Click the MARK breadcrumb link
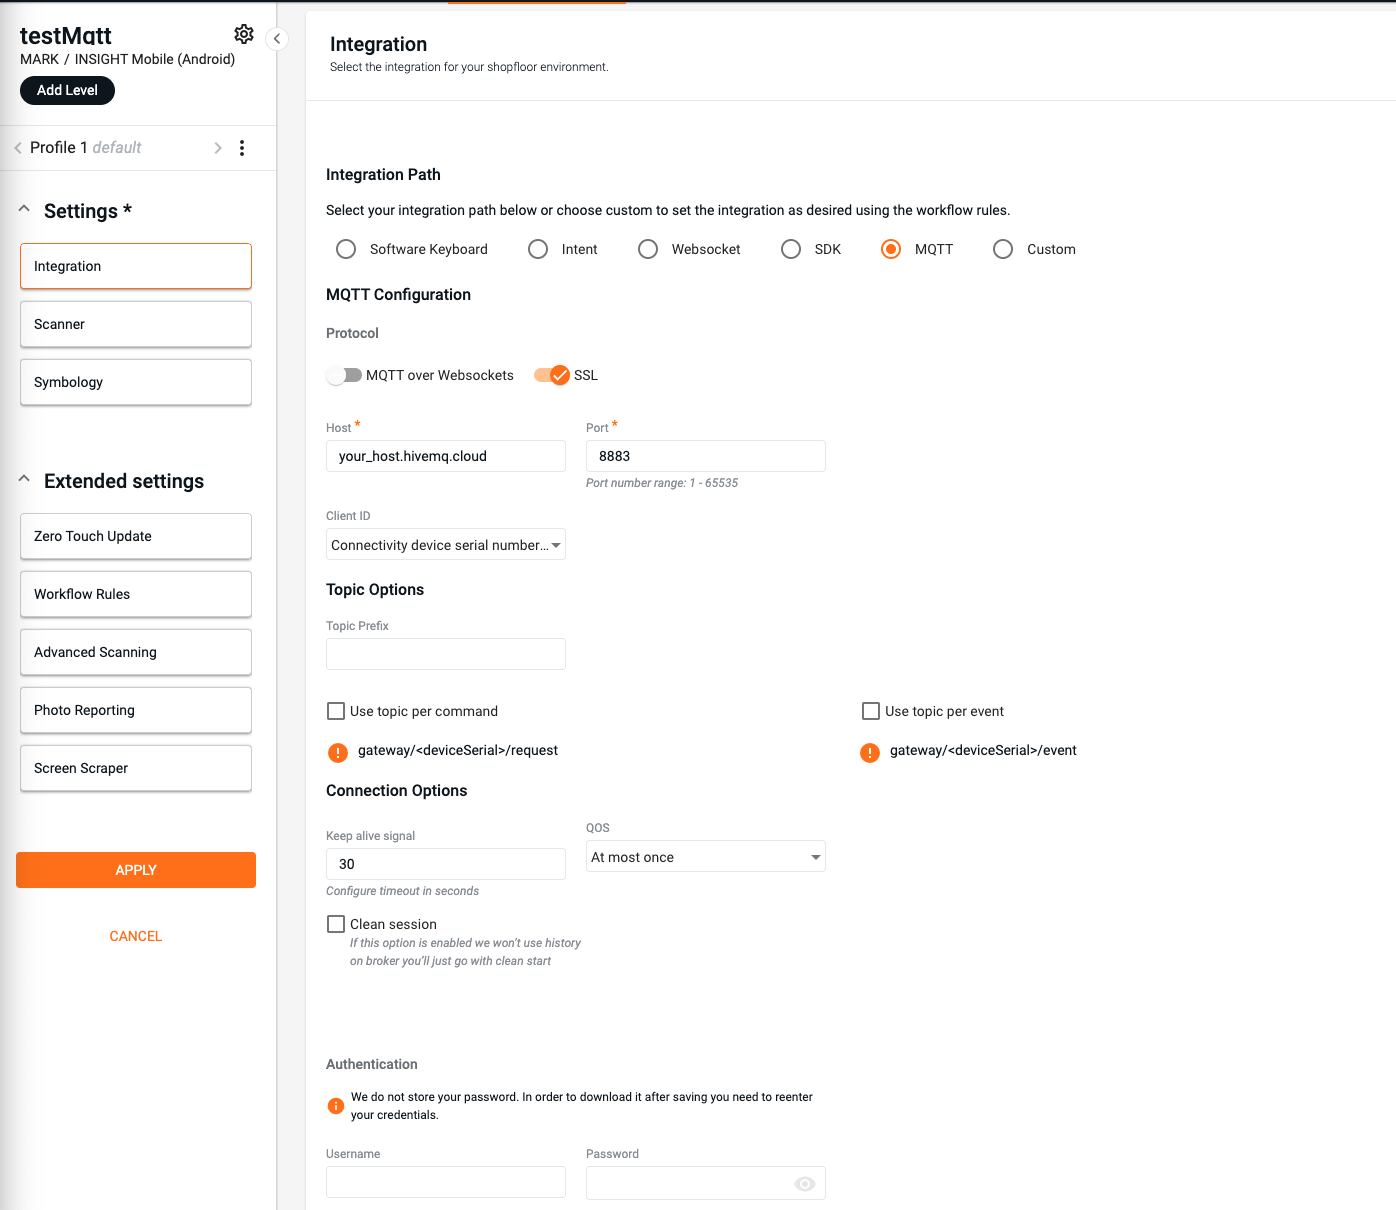The image size is (1396, 1210). [x=39, y=59]
